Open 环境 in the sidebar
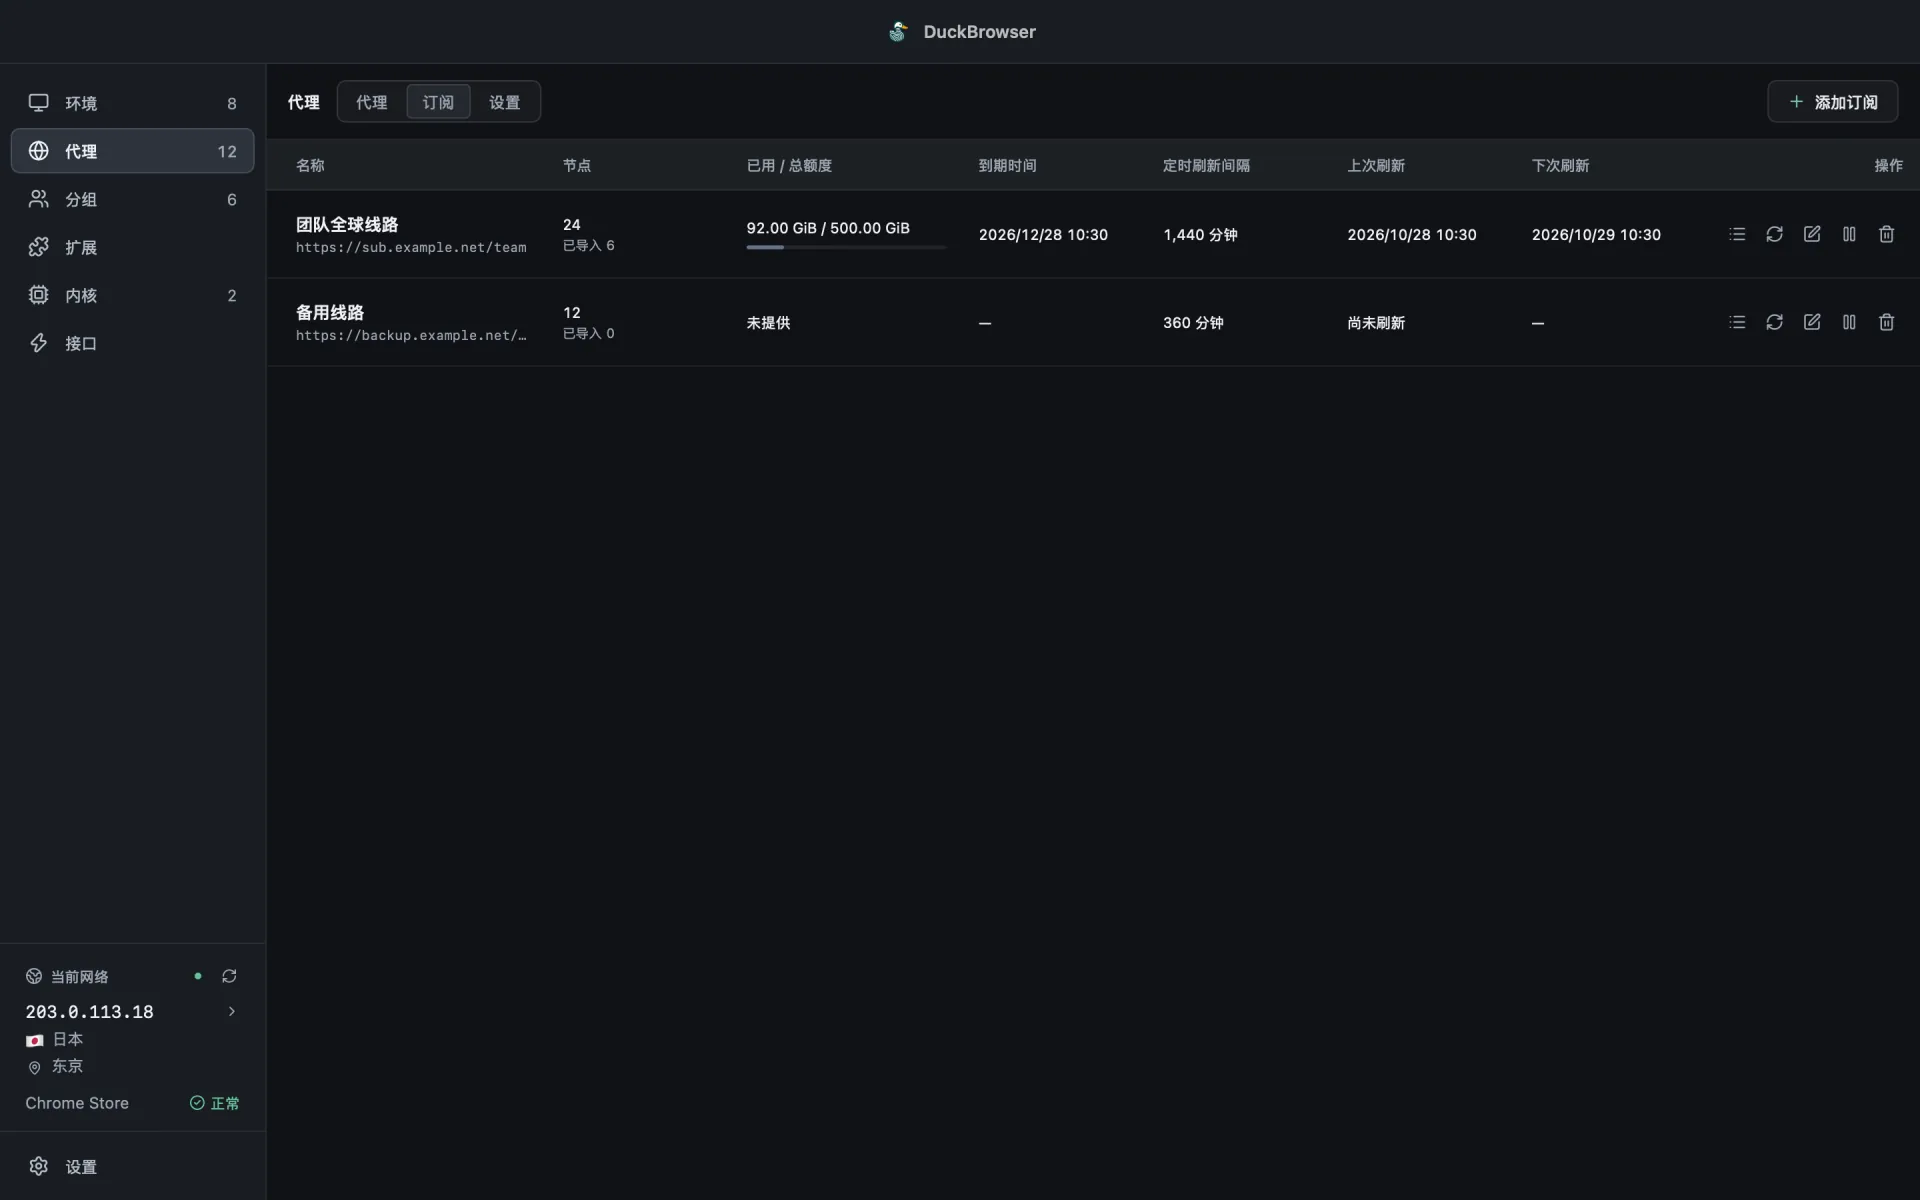 tap(132, 103)
